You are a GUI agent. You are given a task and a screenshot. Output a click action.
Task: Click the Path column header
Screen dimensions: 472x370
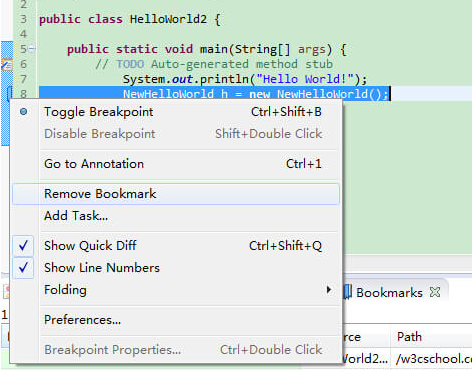(x=431, y=337)
